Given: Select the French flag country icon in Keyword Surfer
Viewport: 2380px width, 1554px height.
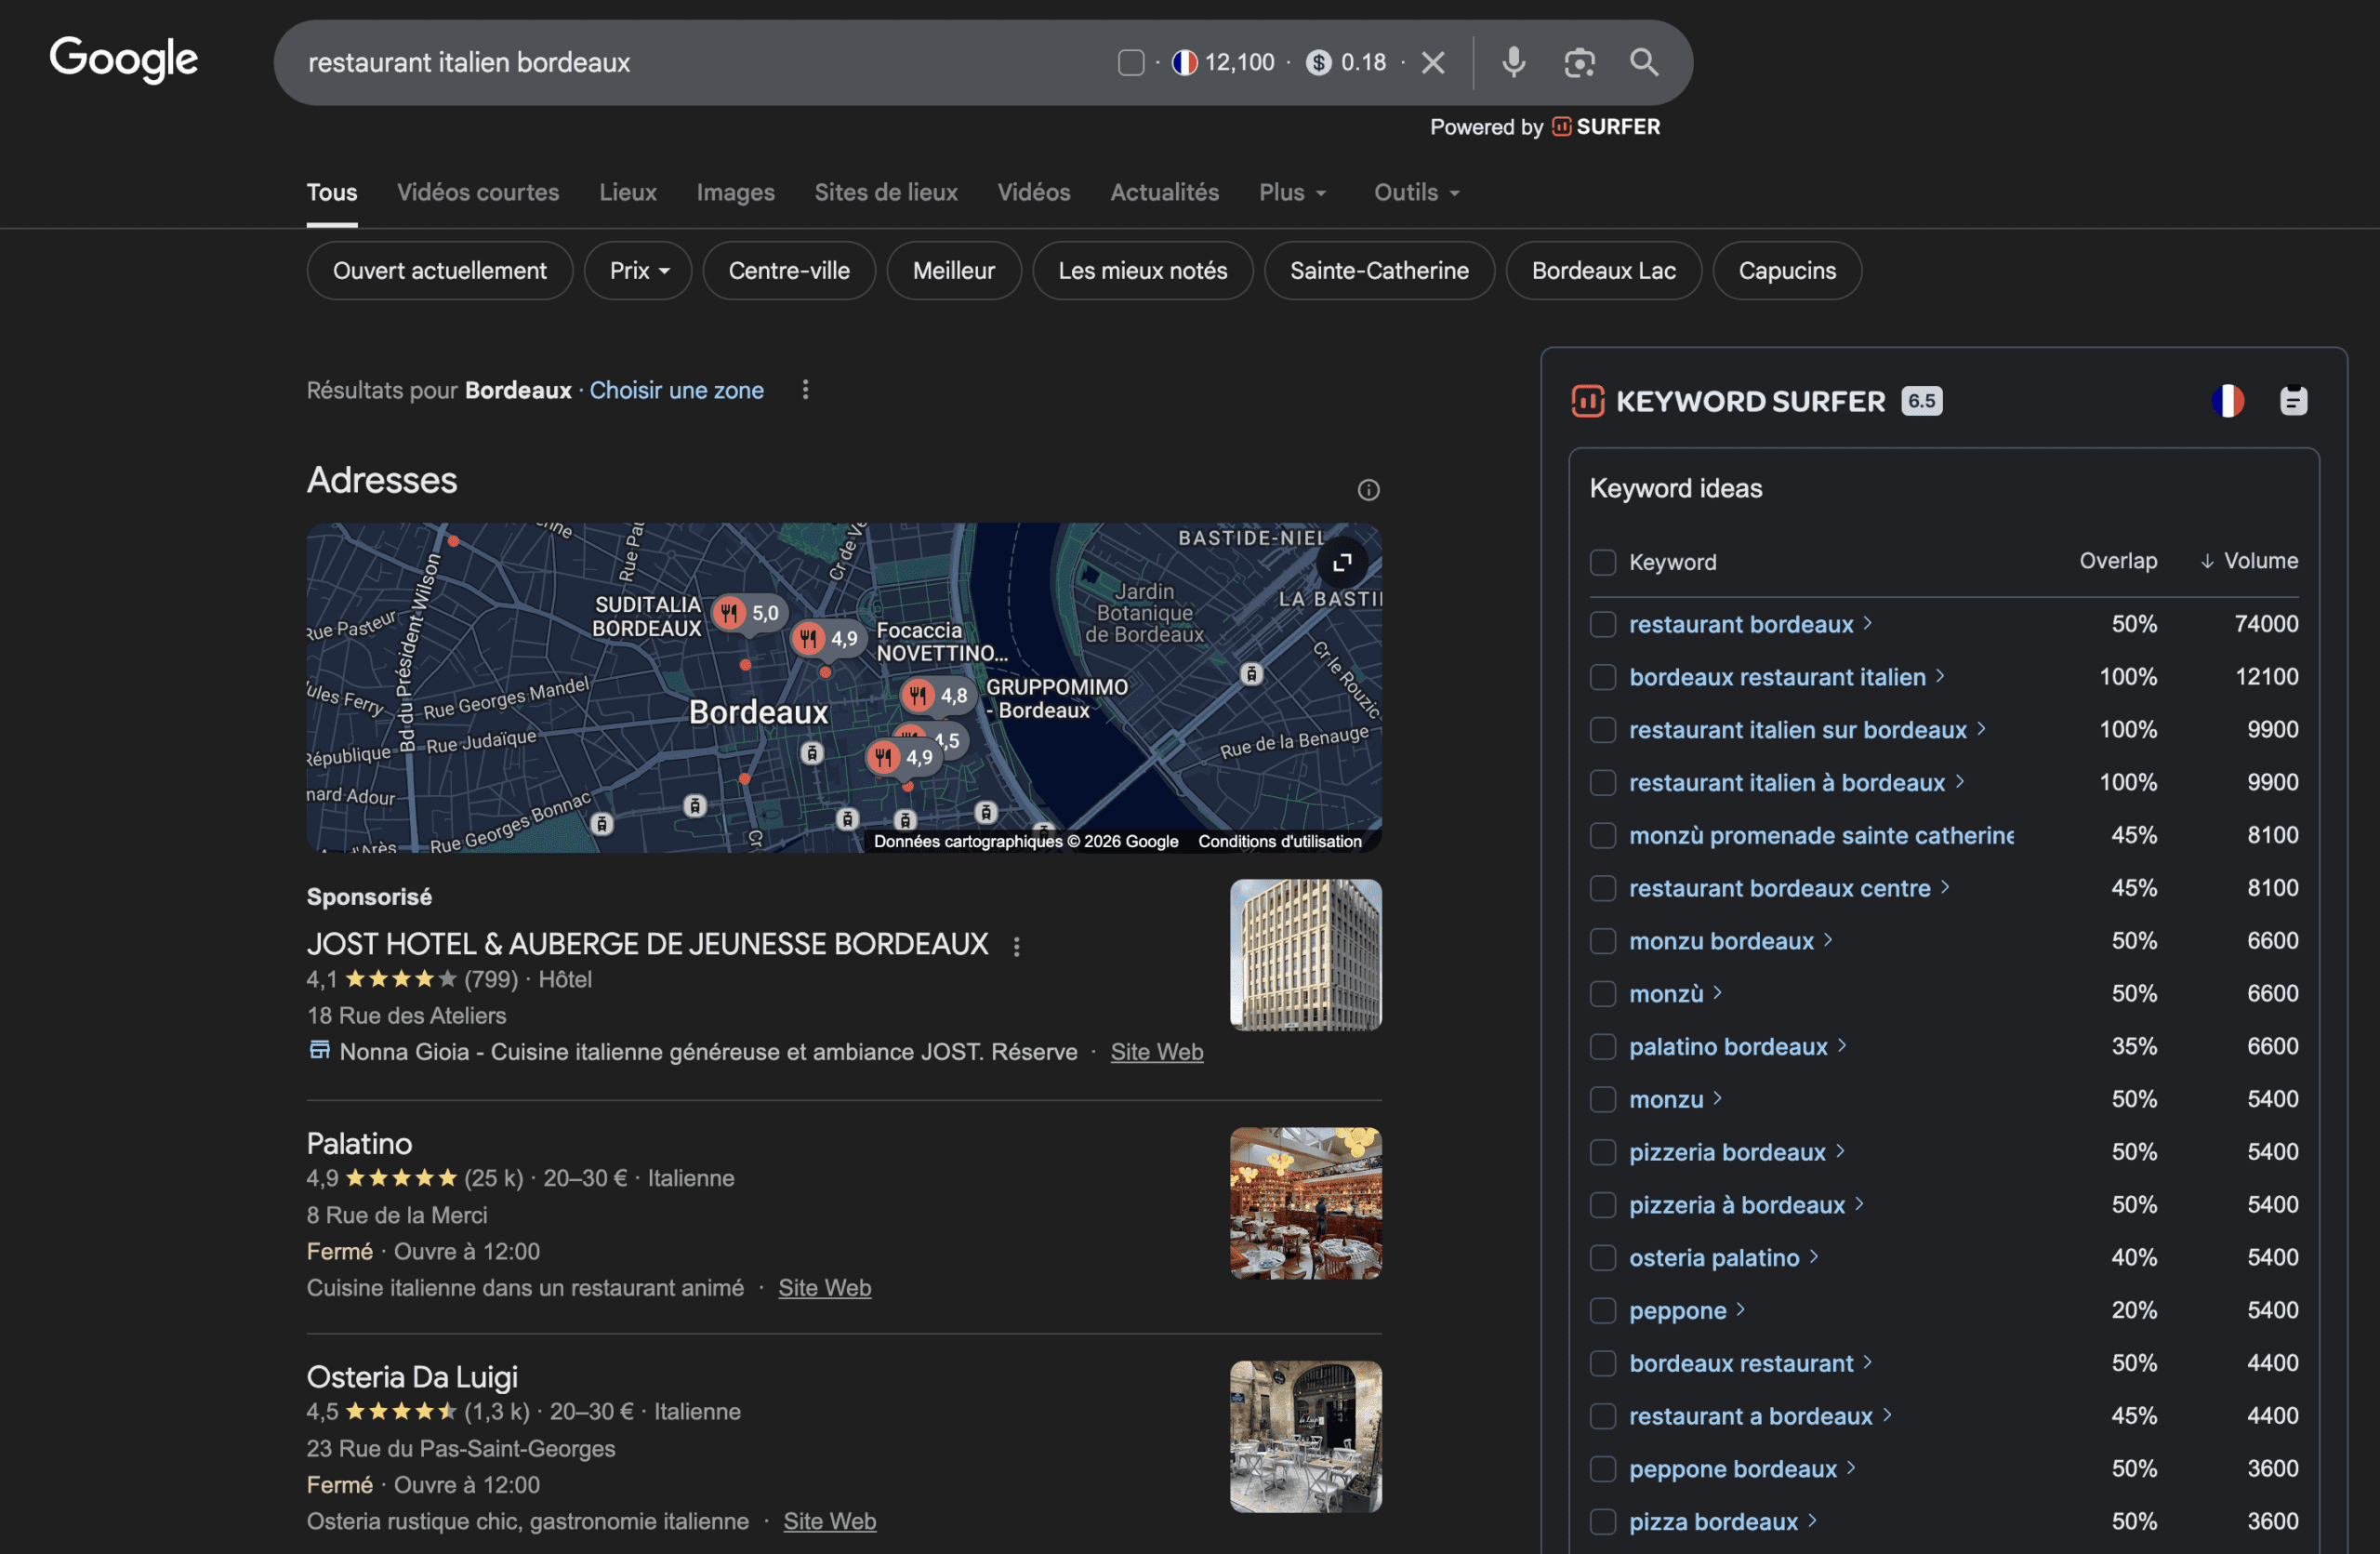Looking at the screenshot, I should click(2228, 400).
